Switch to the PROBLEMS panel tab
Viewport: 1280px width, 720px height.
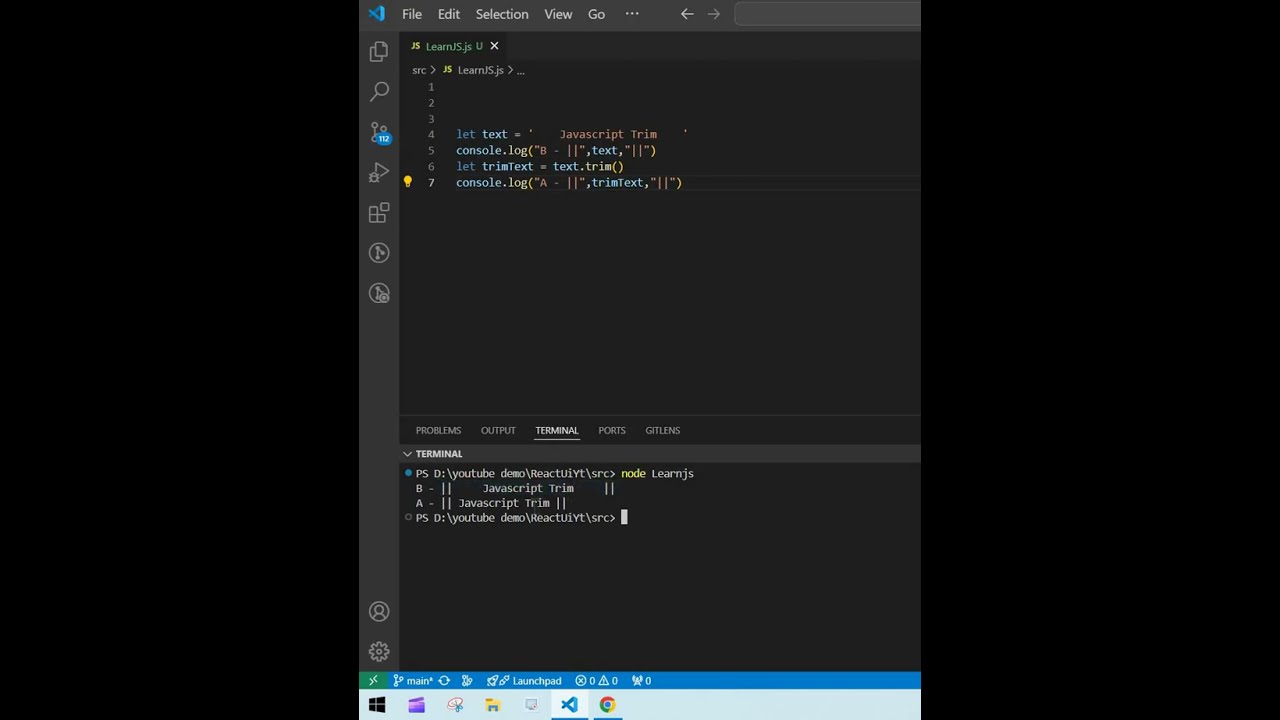438,430
